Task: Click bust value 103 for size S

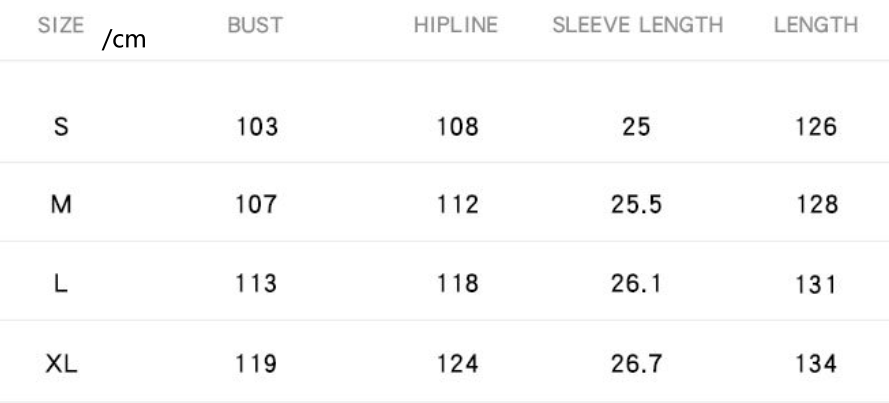Action: coord(256,127)
